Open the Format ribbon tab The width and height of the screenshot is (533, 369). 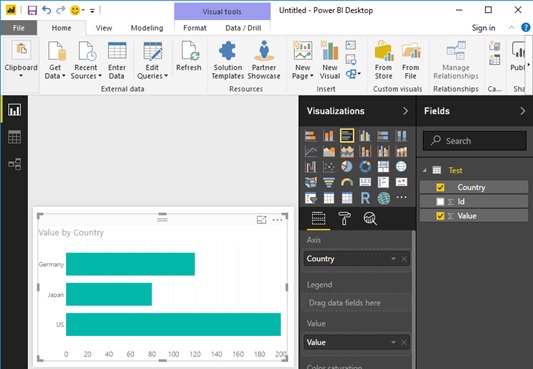point(195,28)
